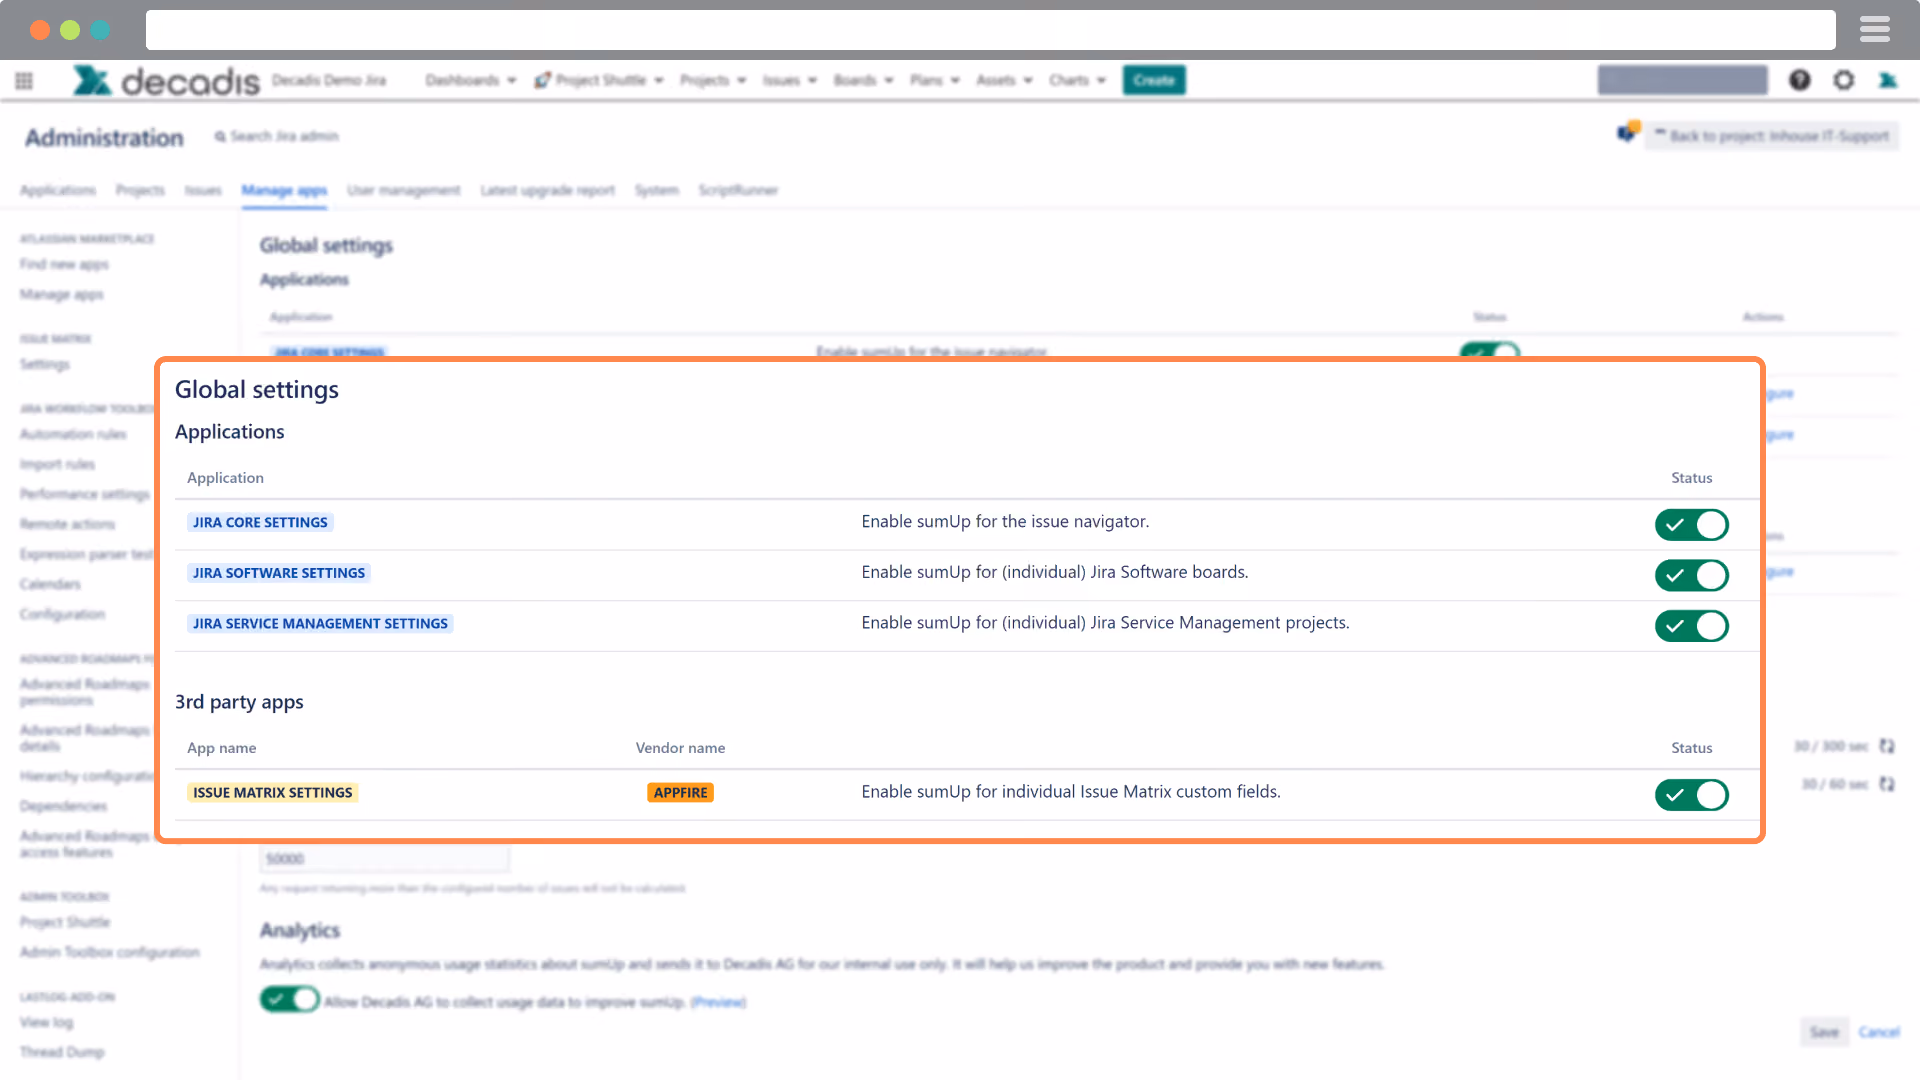Image resolution: width=1920 pixels, height=1080 pixels.
Task: Click the feedback icon beside Back to project
Action: click(1628, 133)
